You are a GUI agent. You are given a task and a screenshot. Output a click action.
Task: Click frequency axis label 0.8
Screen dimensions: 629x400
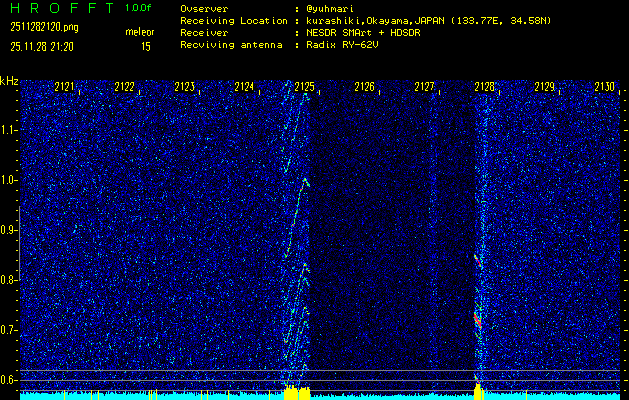point(9,280)
